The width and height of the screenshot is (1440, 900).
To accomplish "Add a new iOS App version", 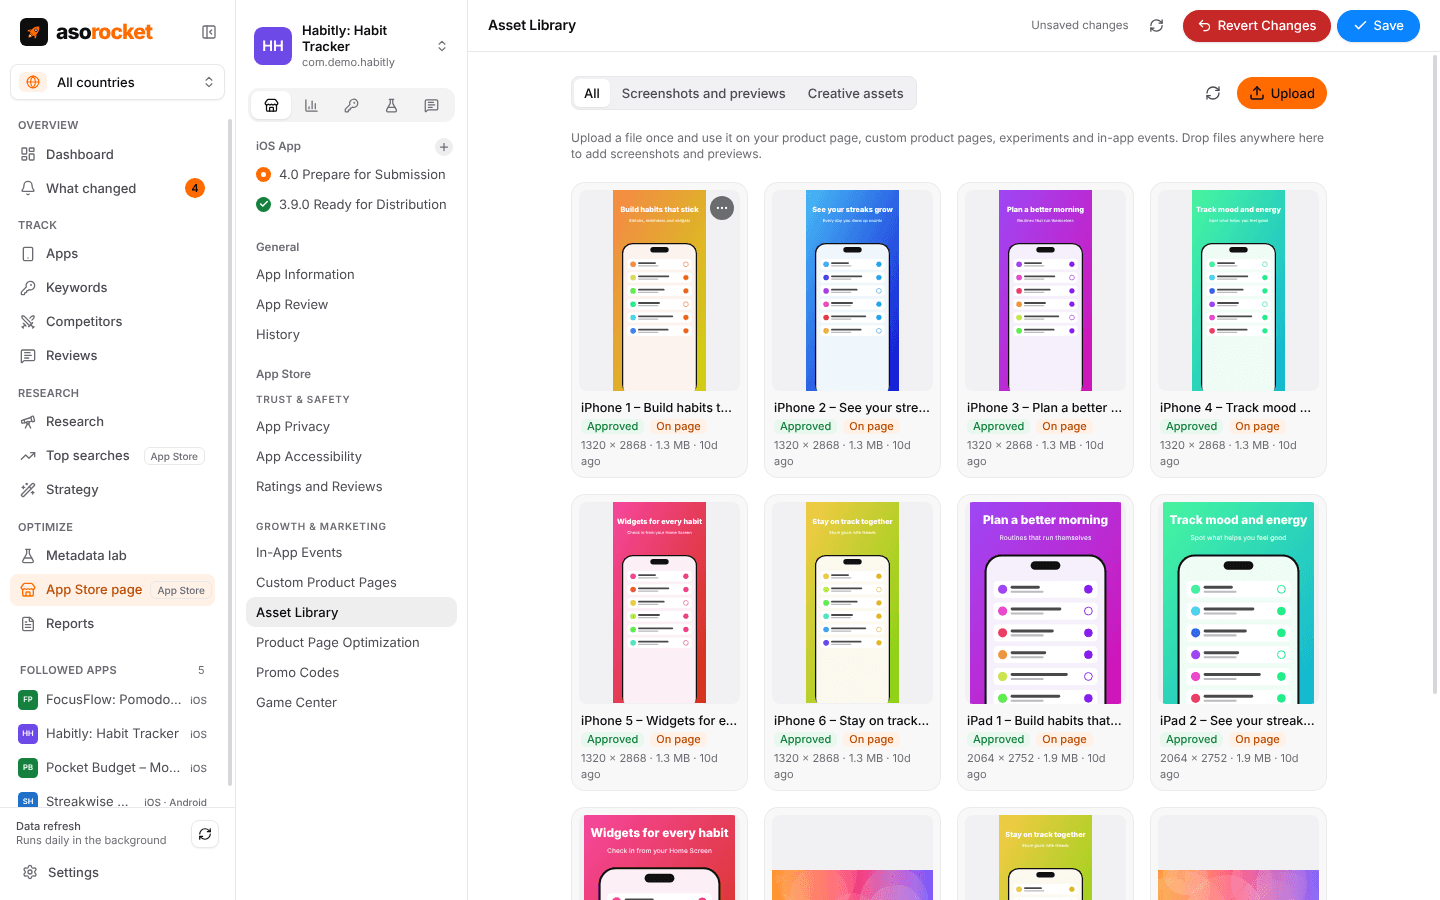I will [x=444, y=147].
